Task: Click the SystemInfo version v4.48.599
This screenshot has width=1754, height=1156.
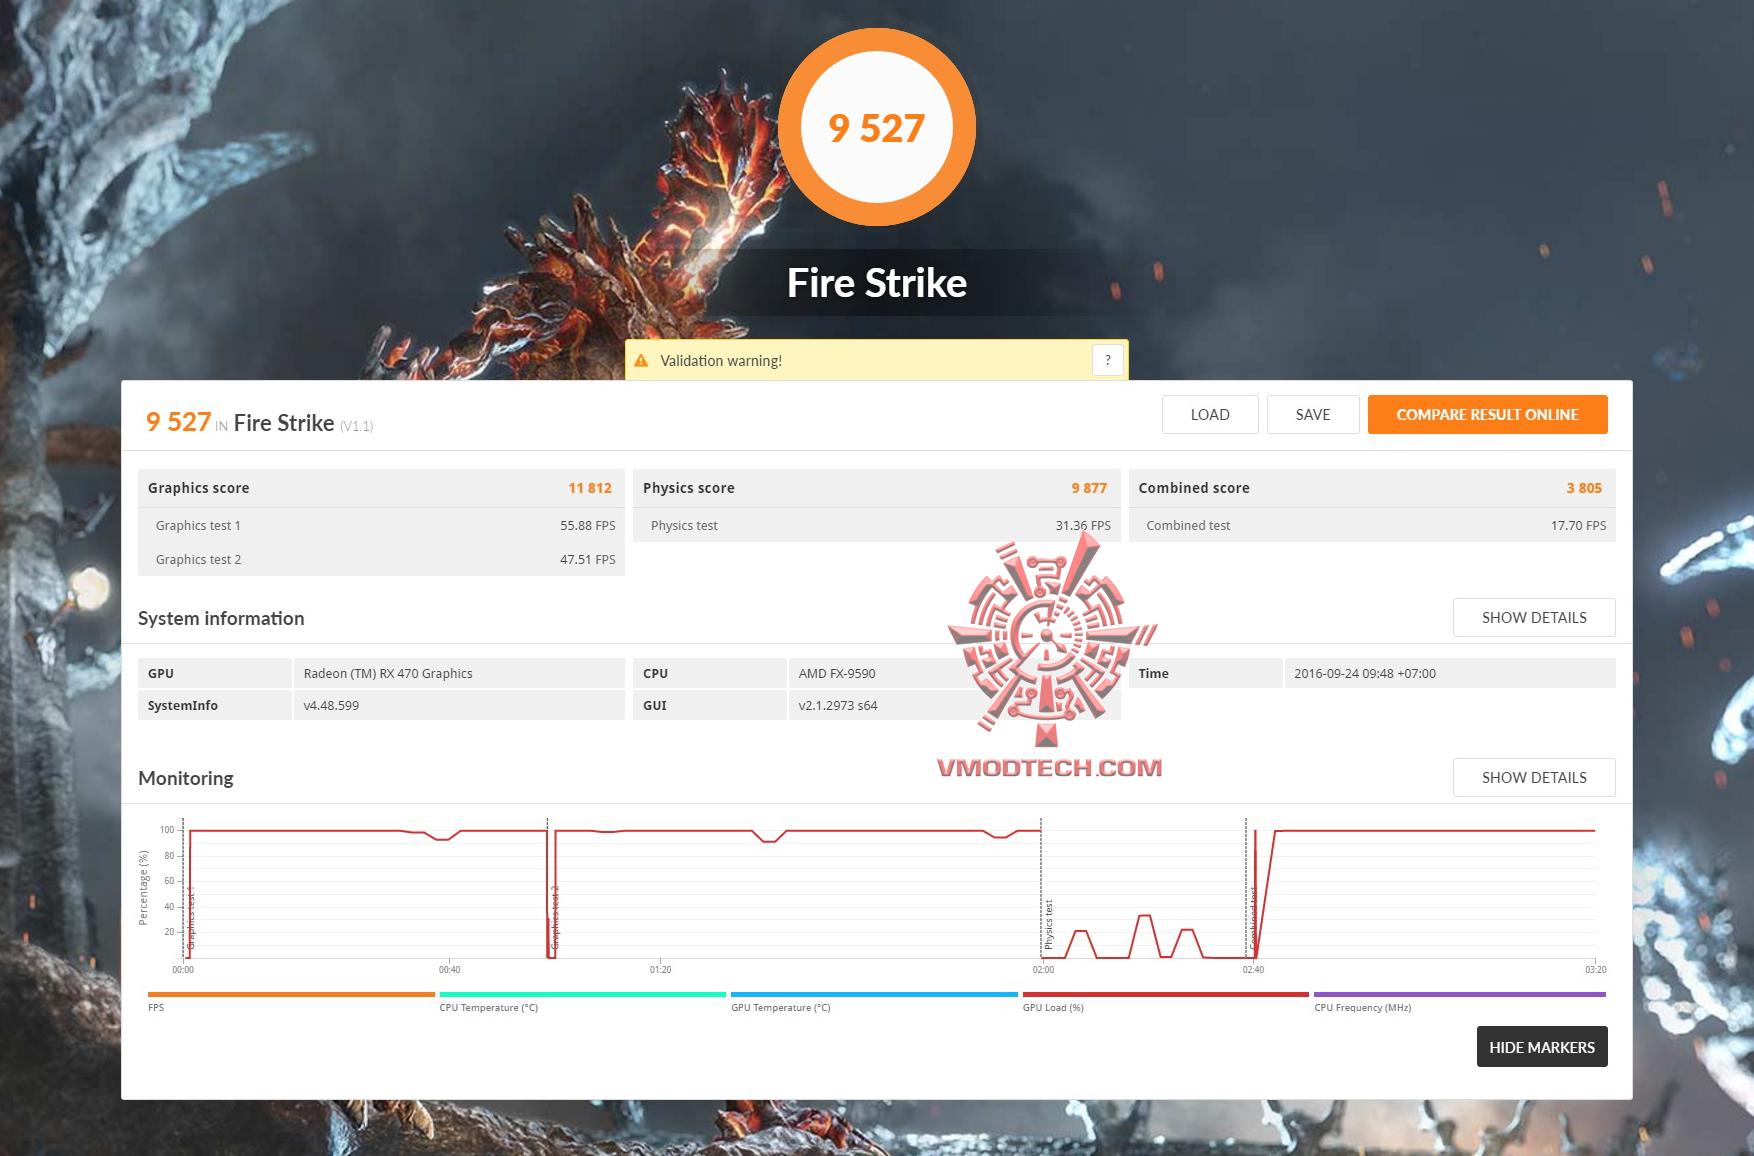Action: 331,705
